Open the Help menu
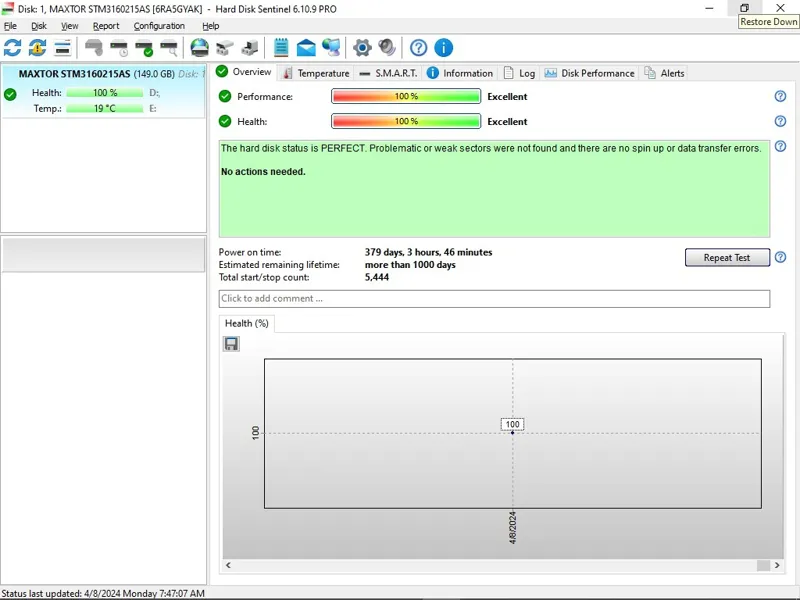 [x=211, y=26]
